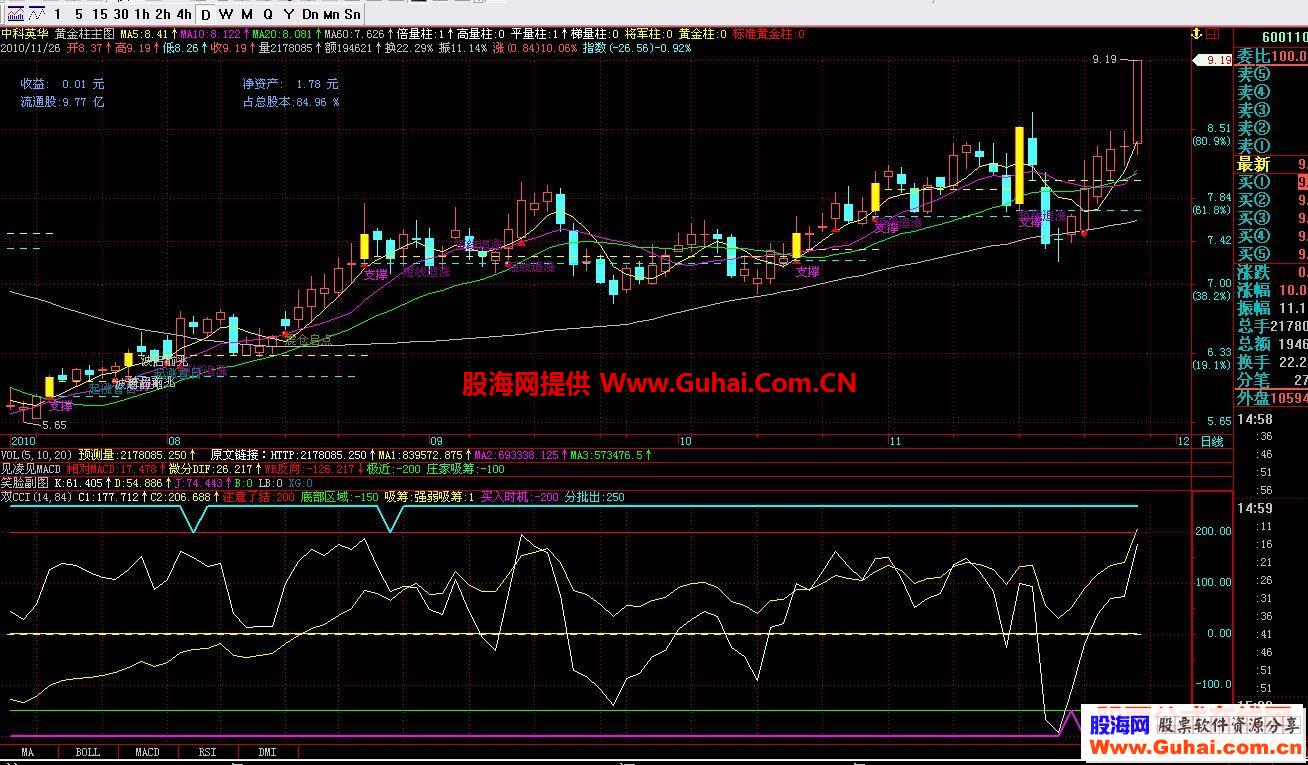Screen dimensions: 1308x765
Task: Open the MA indicator tab
Action: tap(28, 751)
